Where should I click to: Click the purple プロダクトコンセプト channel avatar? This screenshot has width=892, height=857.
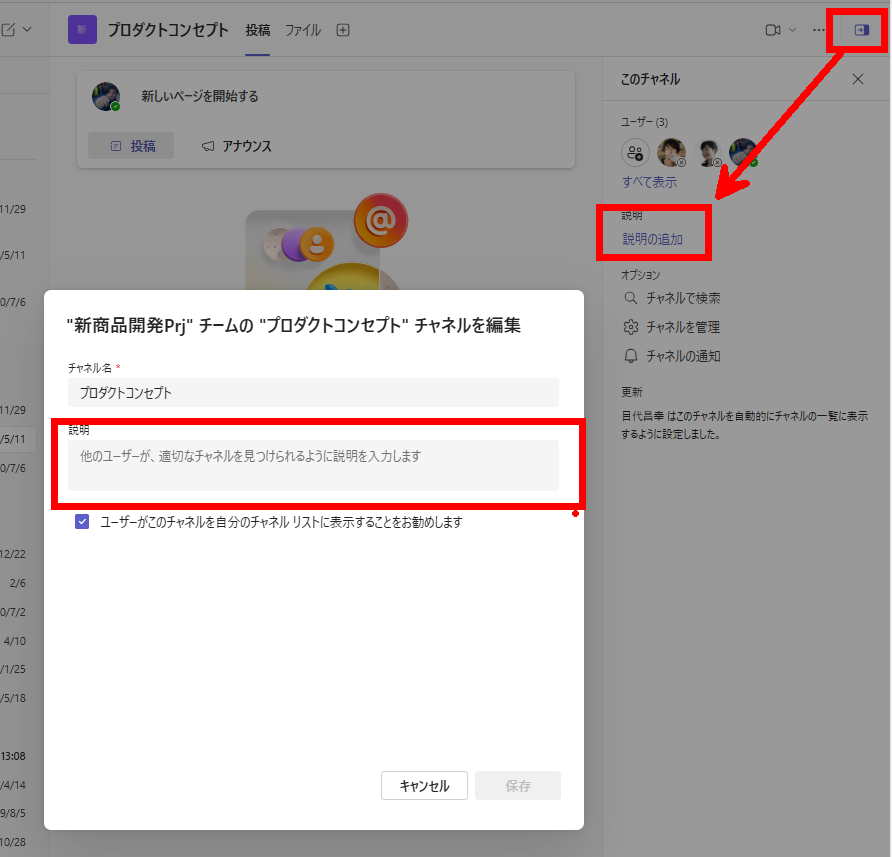click(82, 30)
